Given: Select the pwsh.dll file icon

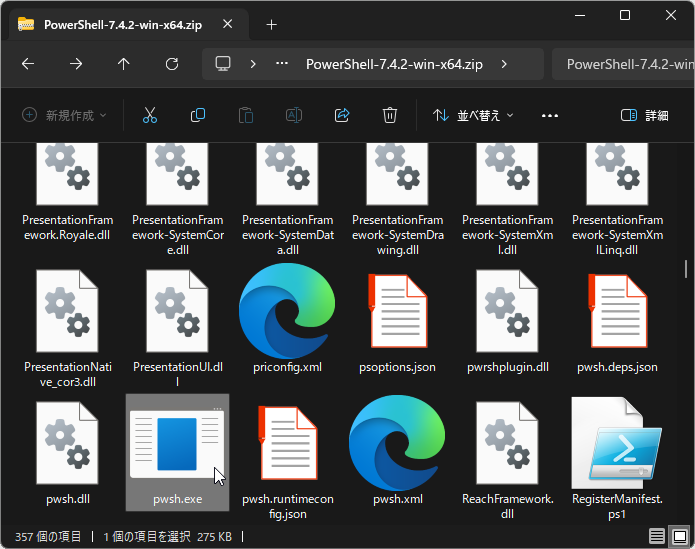Looking at the screenshot, I should 67,443.
